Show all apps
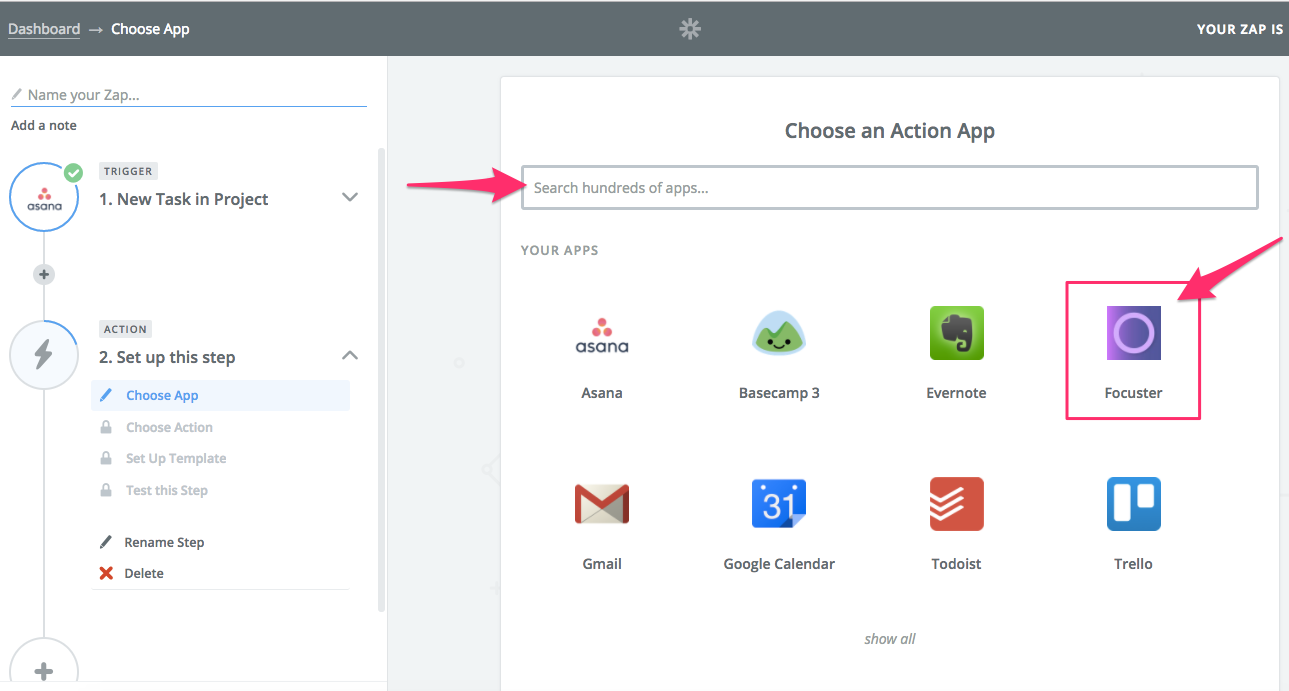Image resolution: width=1289 pixels, height=691 pixels. tap(890, 639)
